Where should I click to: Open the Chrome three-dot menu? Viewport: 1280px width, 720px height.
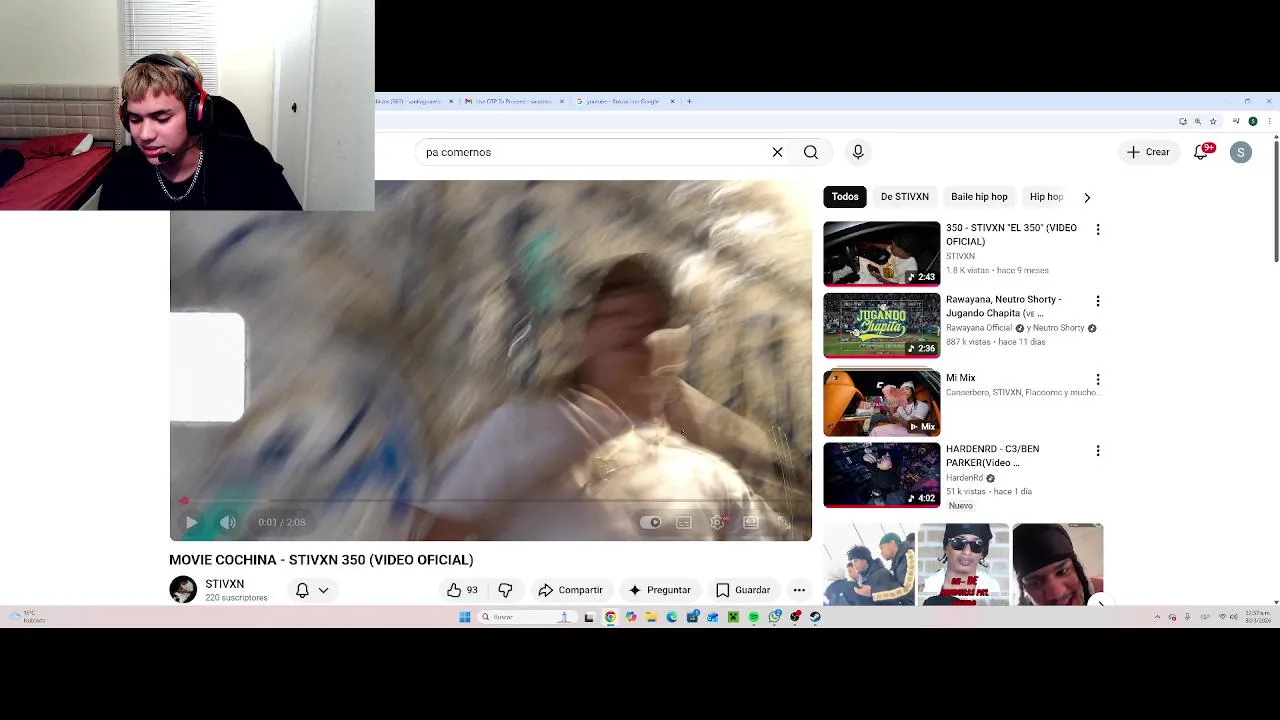pyautogui.click(x=1269, y=121)
